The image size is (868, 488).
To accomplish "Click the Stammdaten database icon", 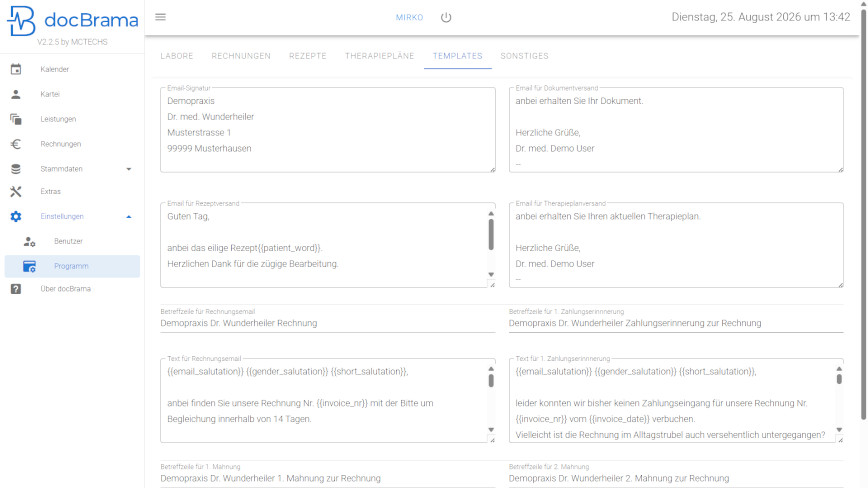I will [x=16, y=169].
